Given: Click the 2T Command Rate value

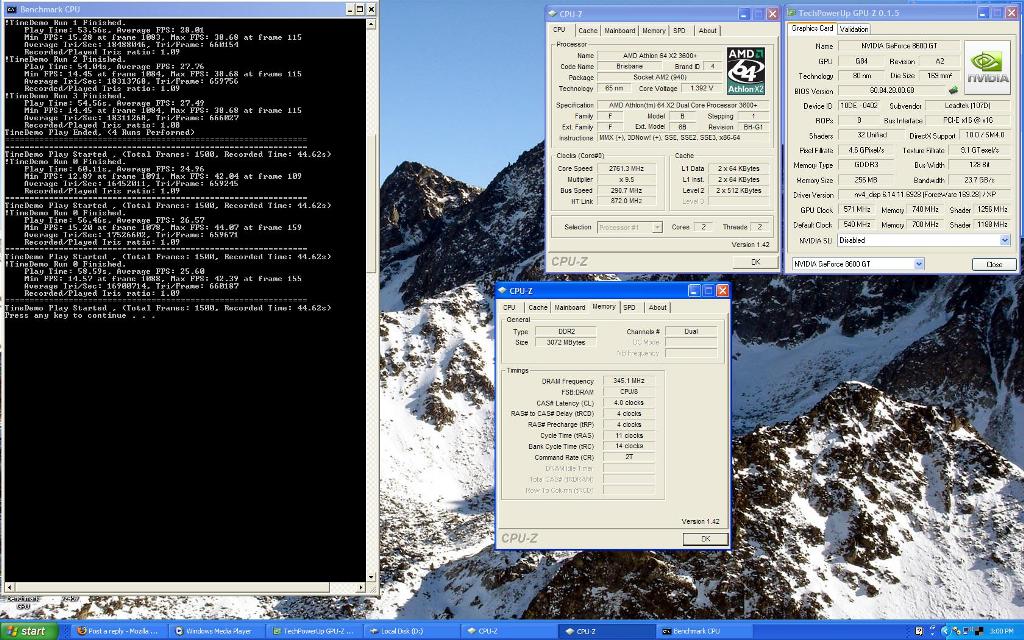Looking at the screenshot, I should [x=628, y=457].
